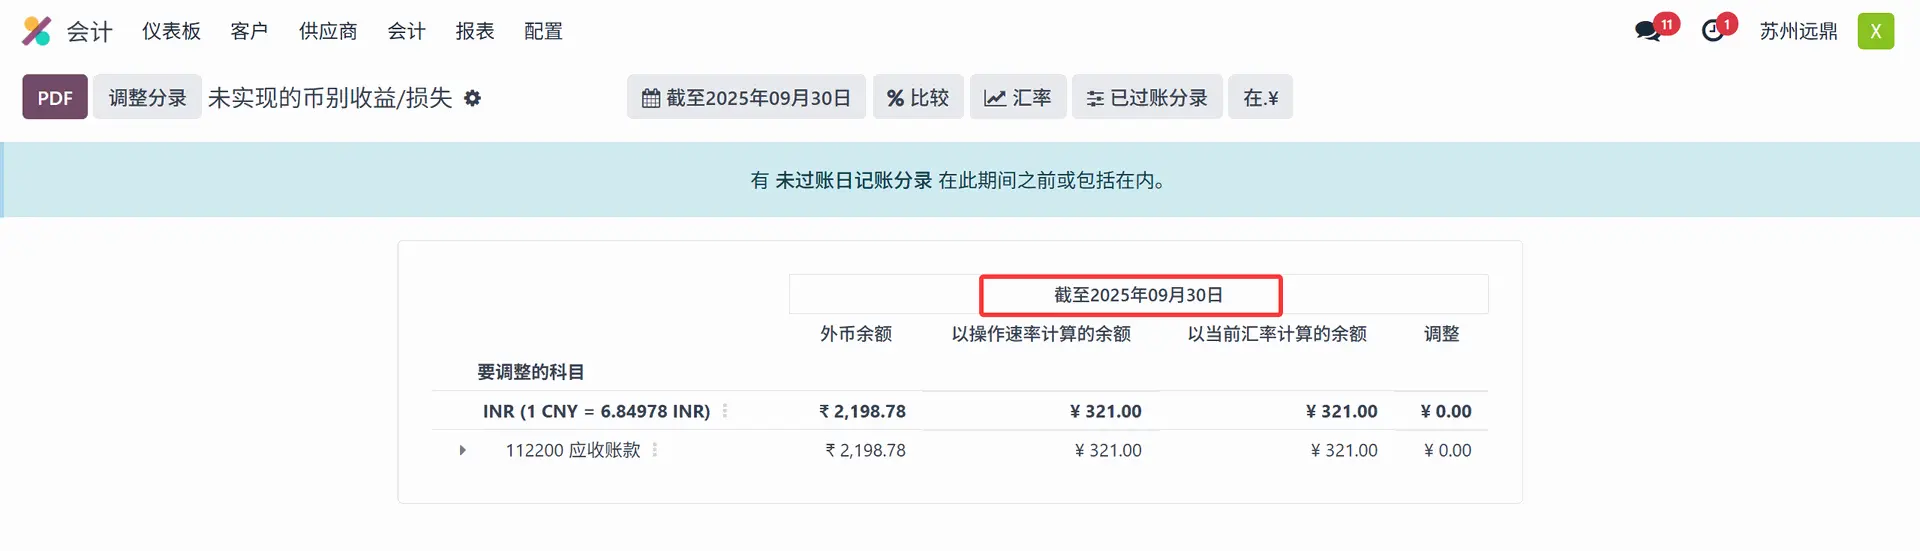The width and height of the screenshot is (1920, 551).
Task: Open the 比较 comparison dropdown
Action: [x=917, y=97]
